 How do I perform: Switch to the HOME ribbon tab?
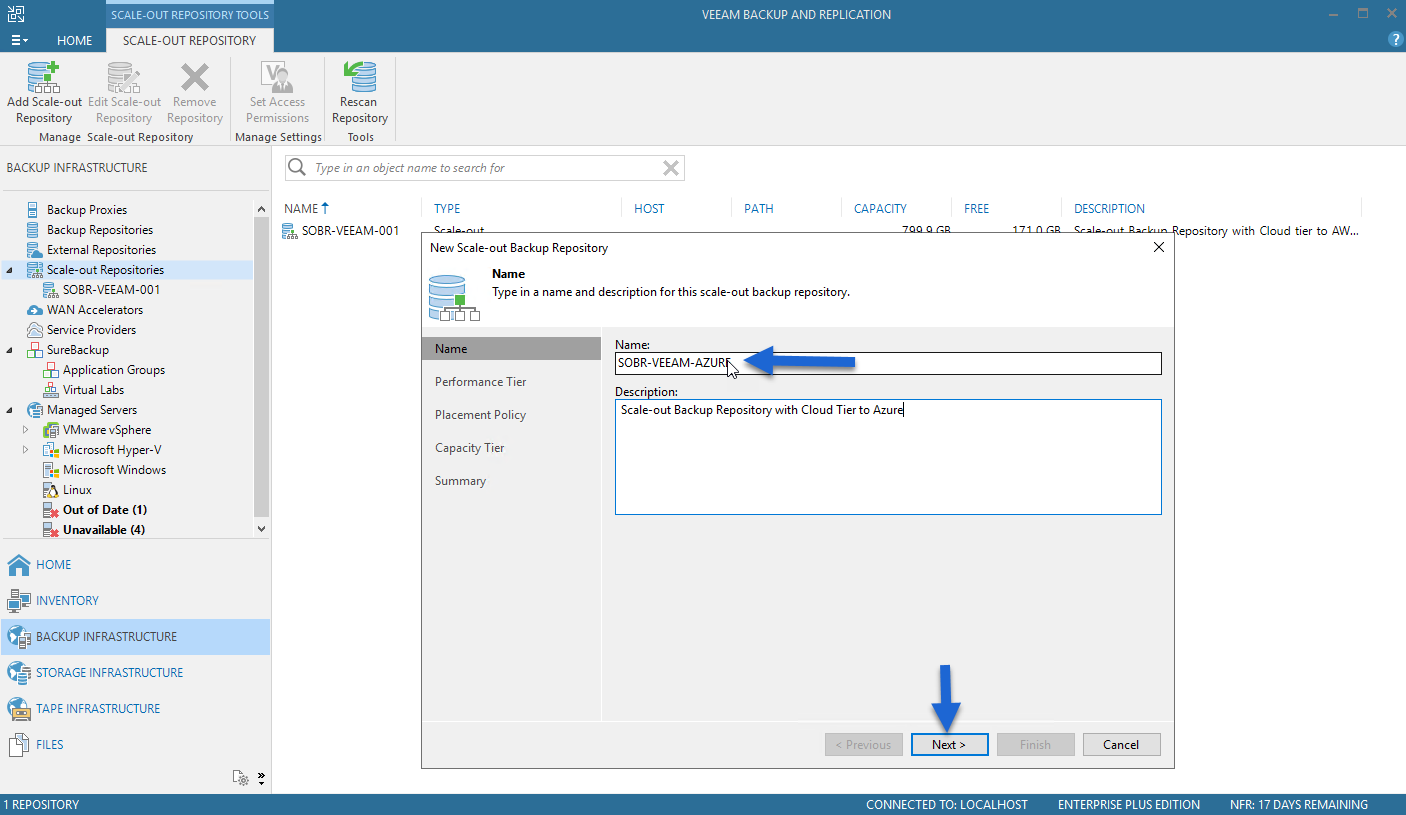coord(75,41)
